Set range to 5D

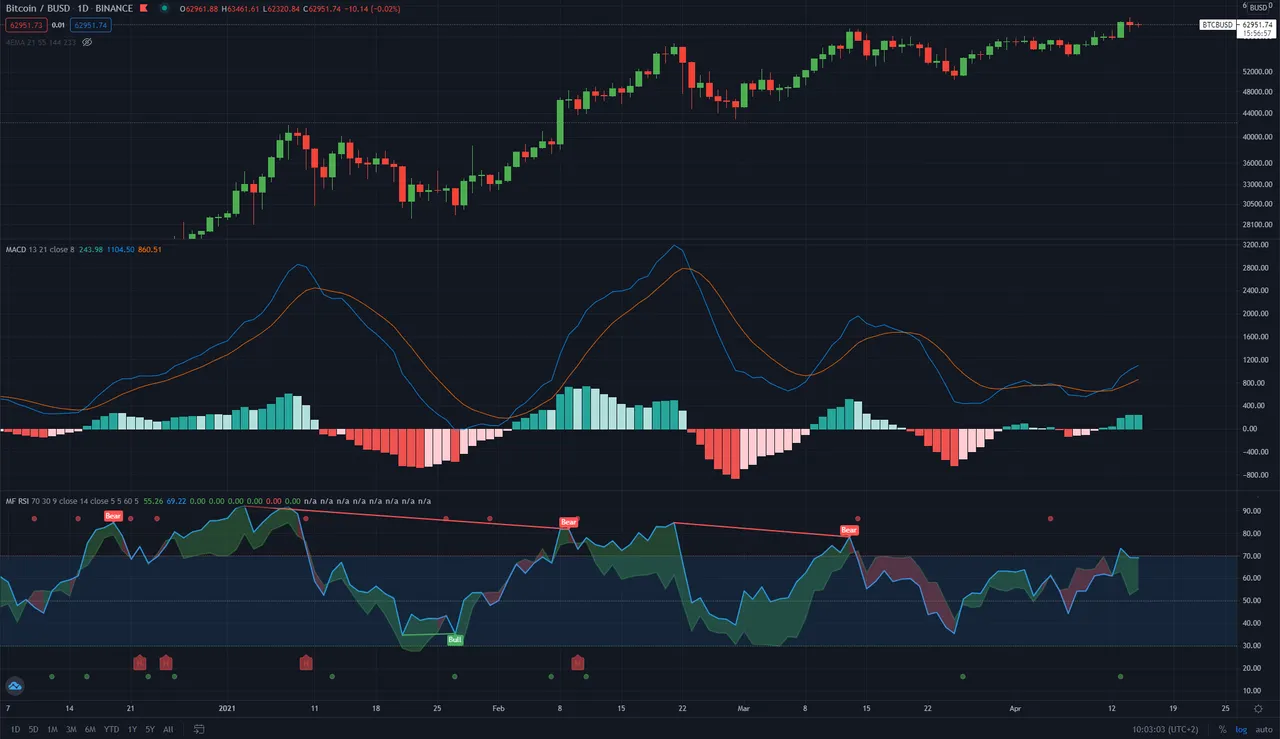point(33,729)
